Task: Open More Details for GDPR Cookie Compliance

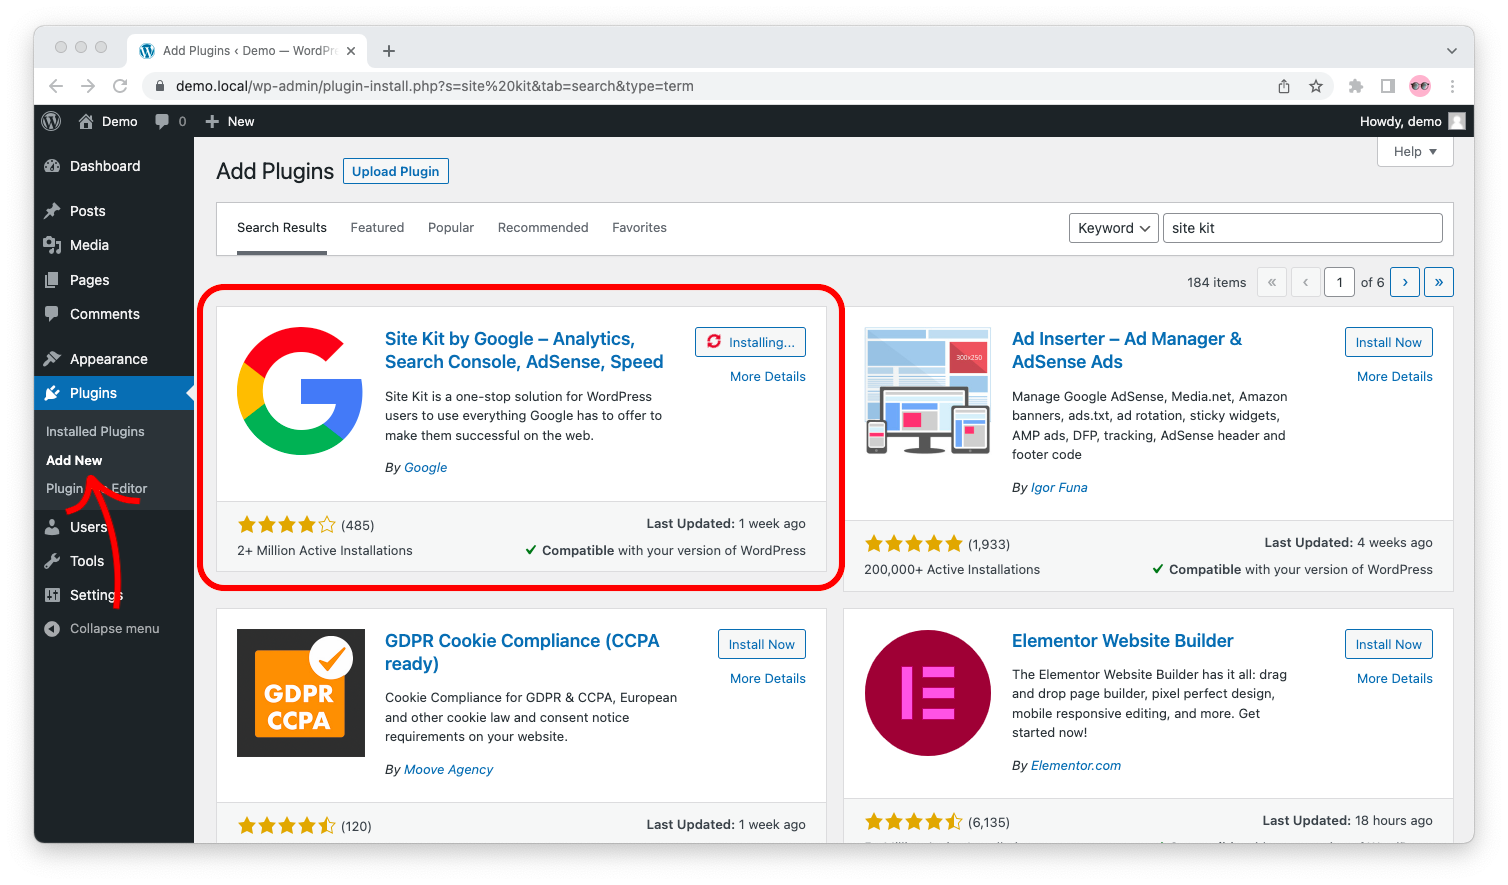Action: (767, 679)
